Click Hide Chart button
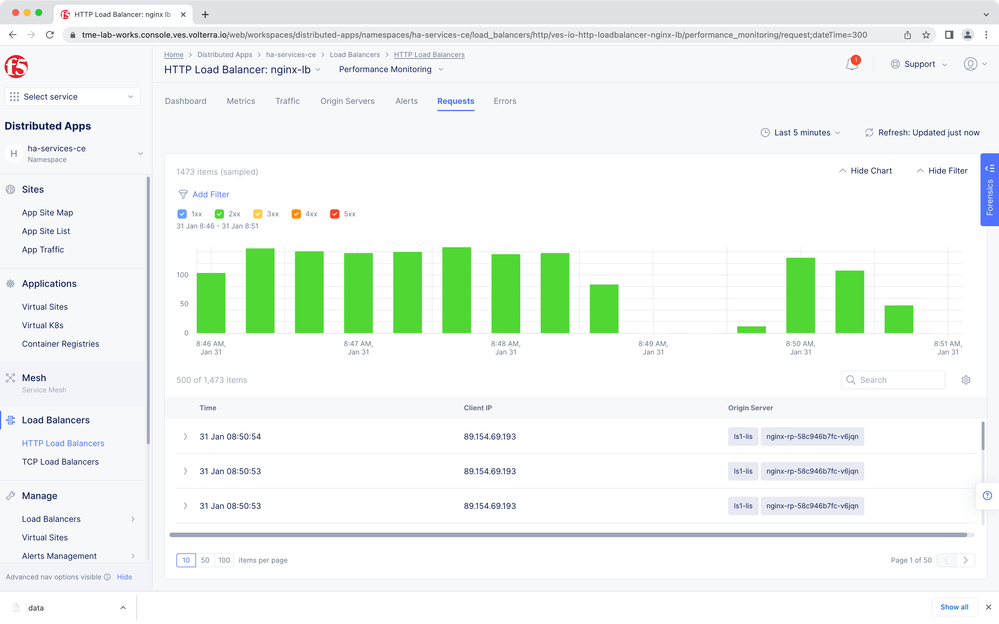This screenshot has width=999, height=624. click(865, 171)
